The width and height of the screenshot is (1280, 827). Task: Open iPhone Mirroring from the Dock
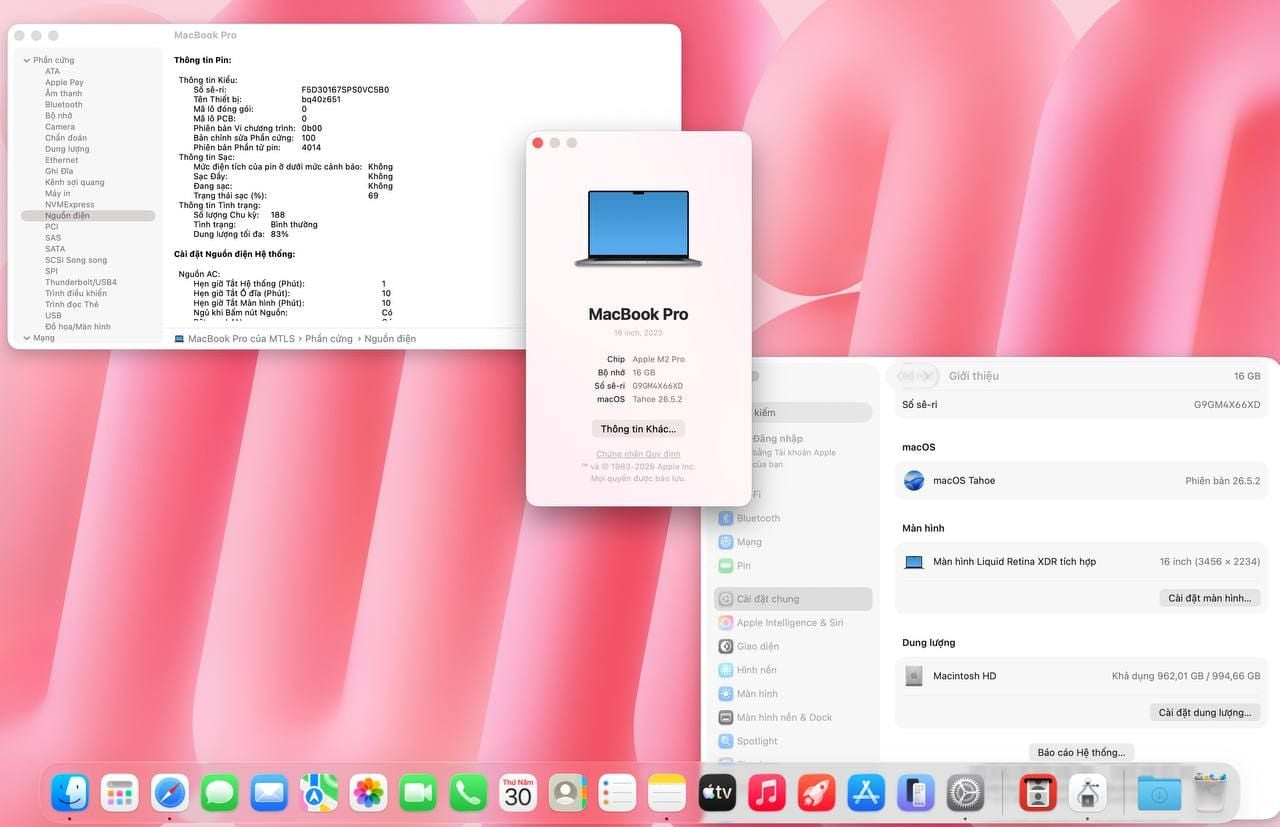[916, 793]
